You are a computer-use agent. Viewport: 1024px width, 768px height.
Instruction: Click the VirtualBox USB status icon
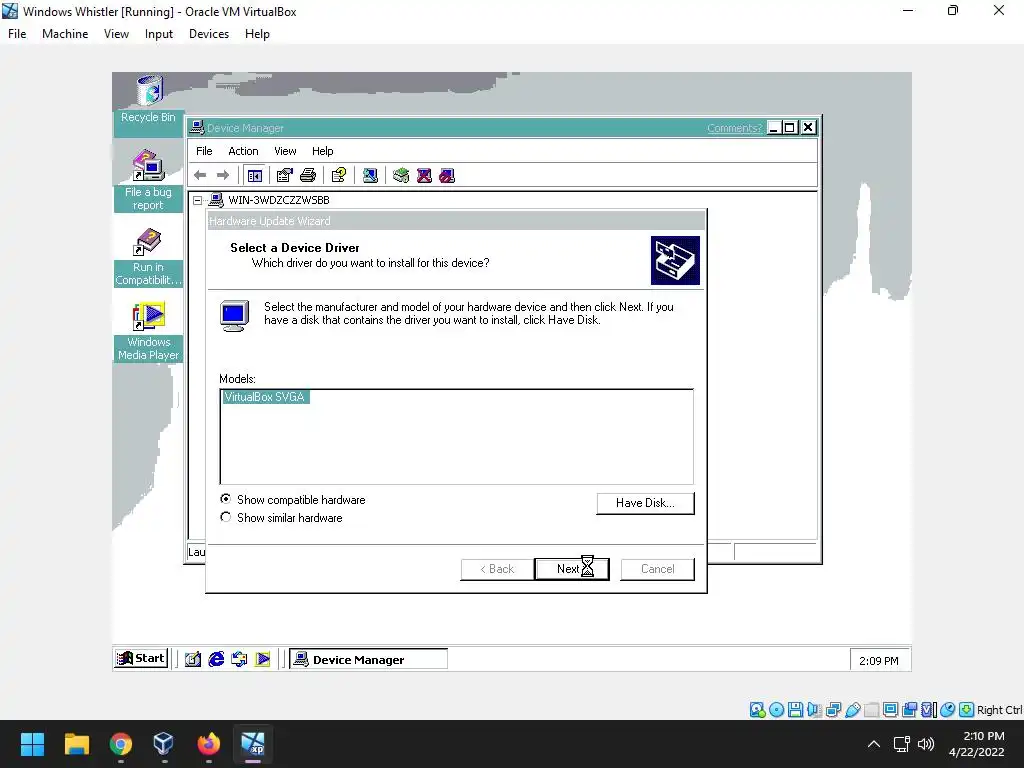tap(852, 710)
